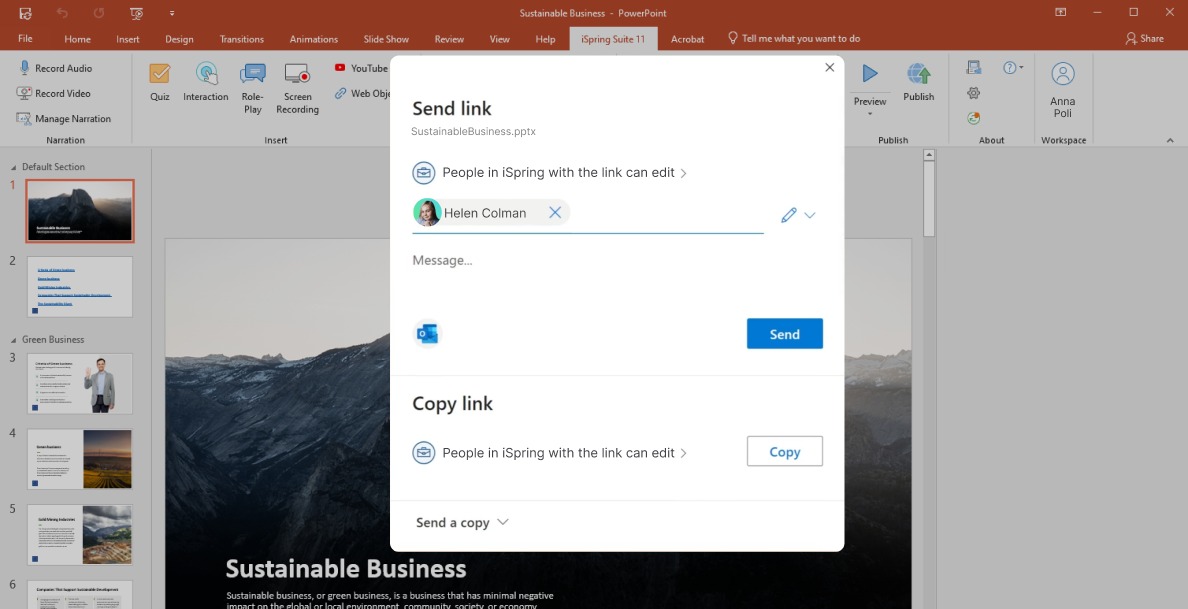Image resolution: width=1188 pixels, height=609 pixels.
Task: Start a Screen Recording
Action: [x=297, y=88]
